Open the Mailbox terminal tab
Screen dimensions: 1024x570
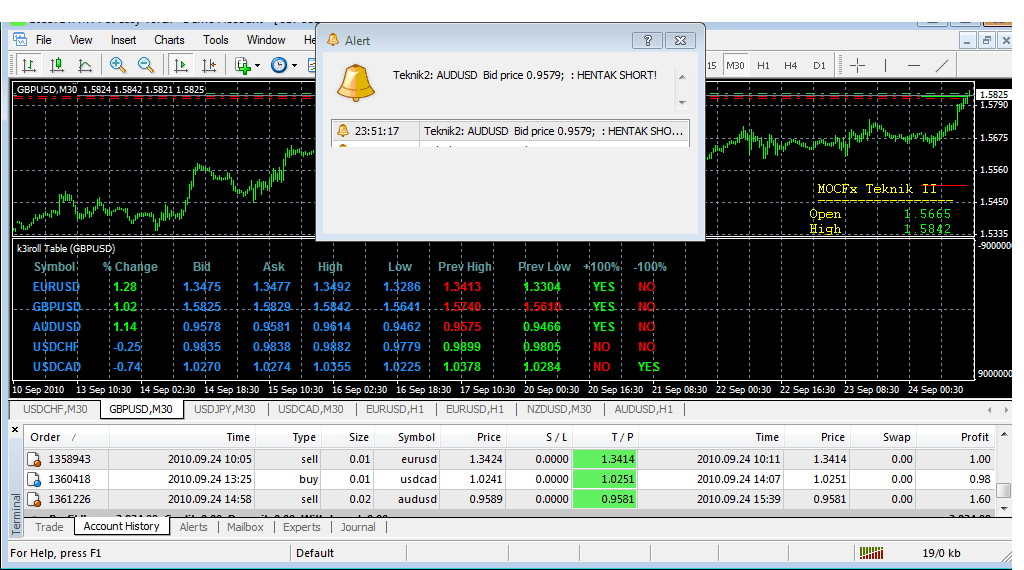[x=245, y=527]
